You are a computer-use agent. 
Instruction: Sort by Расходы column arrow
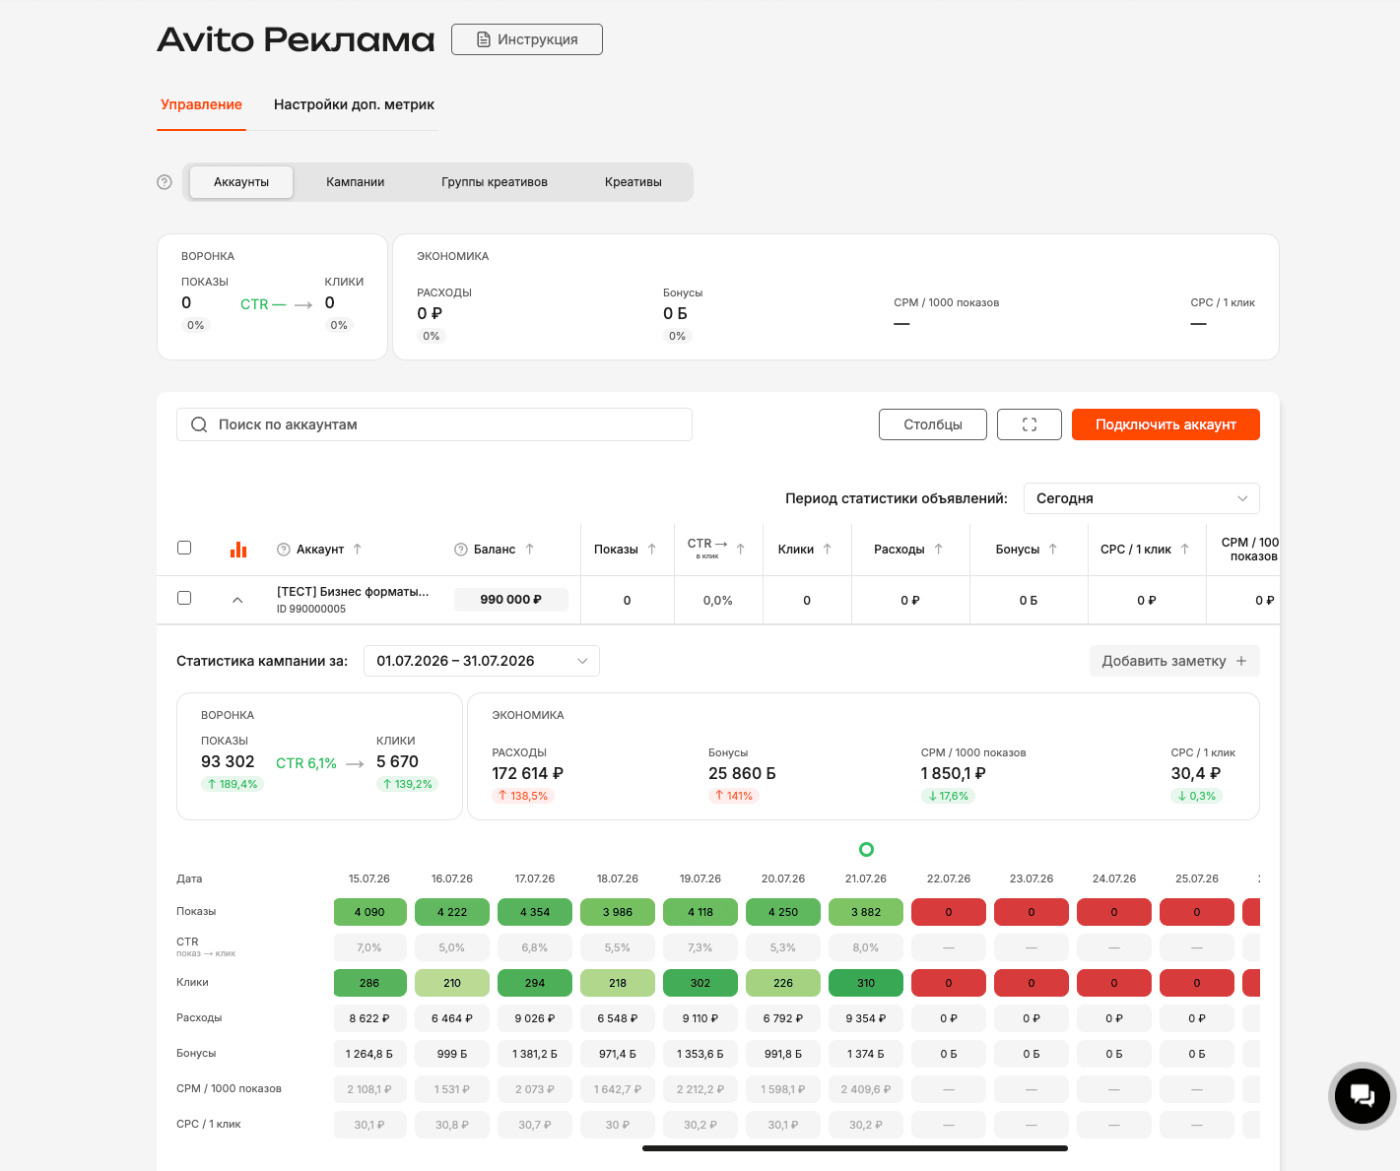tap(939, 549)
